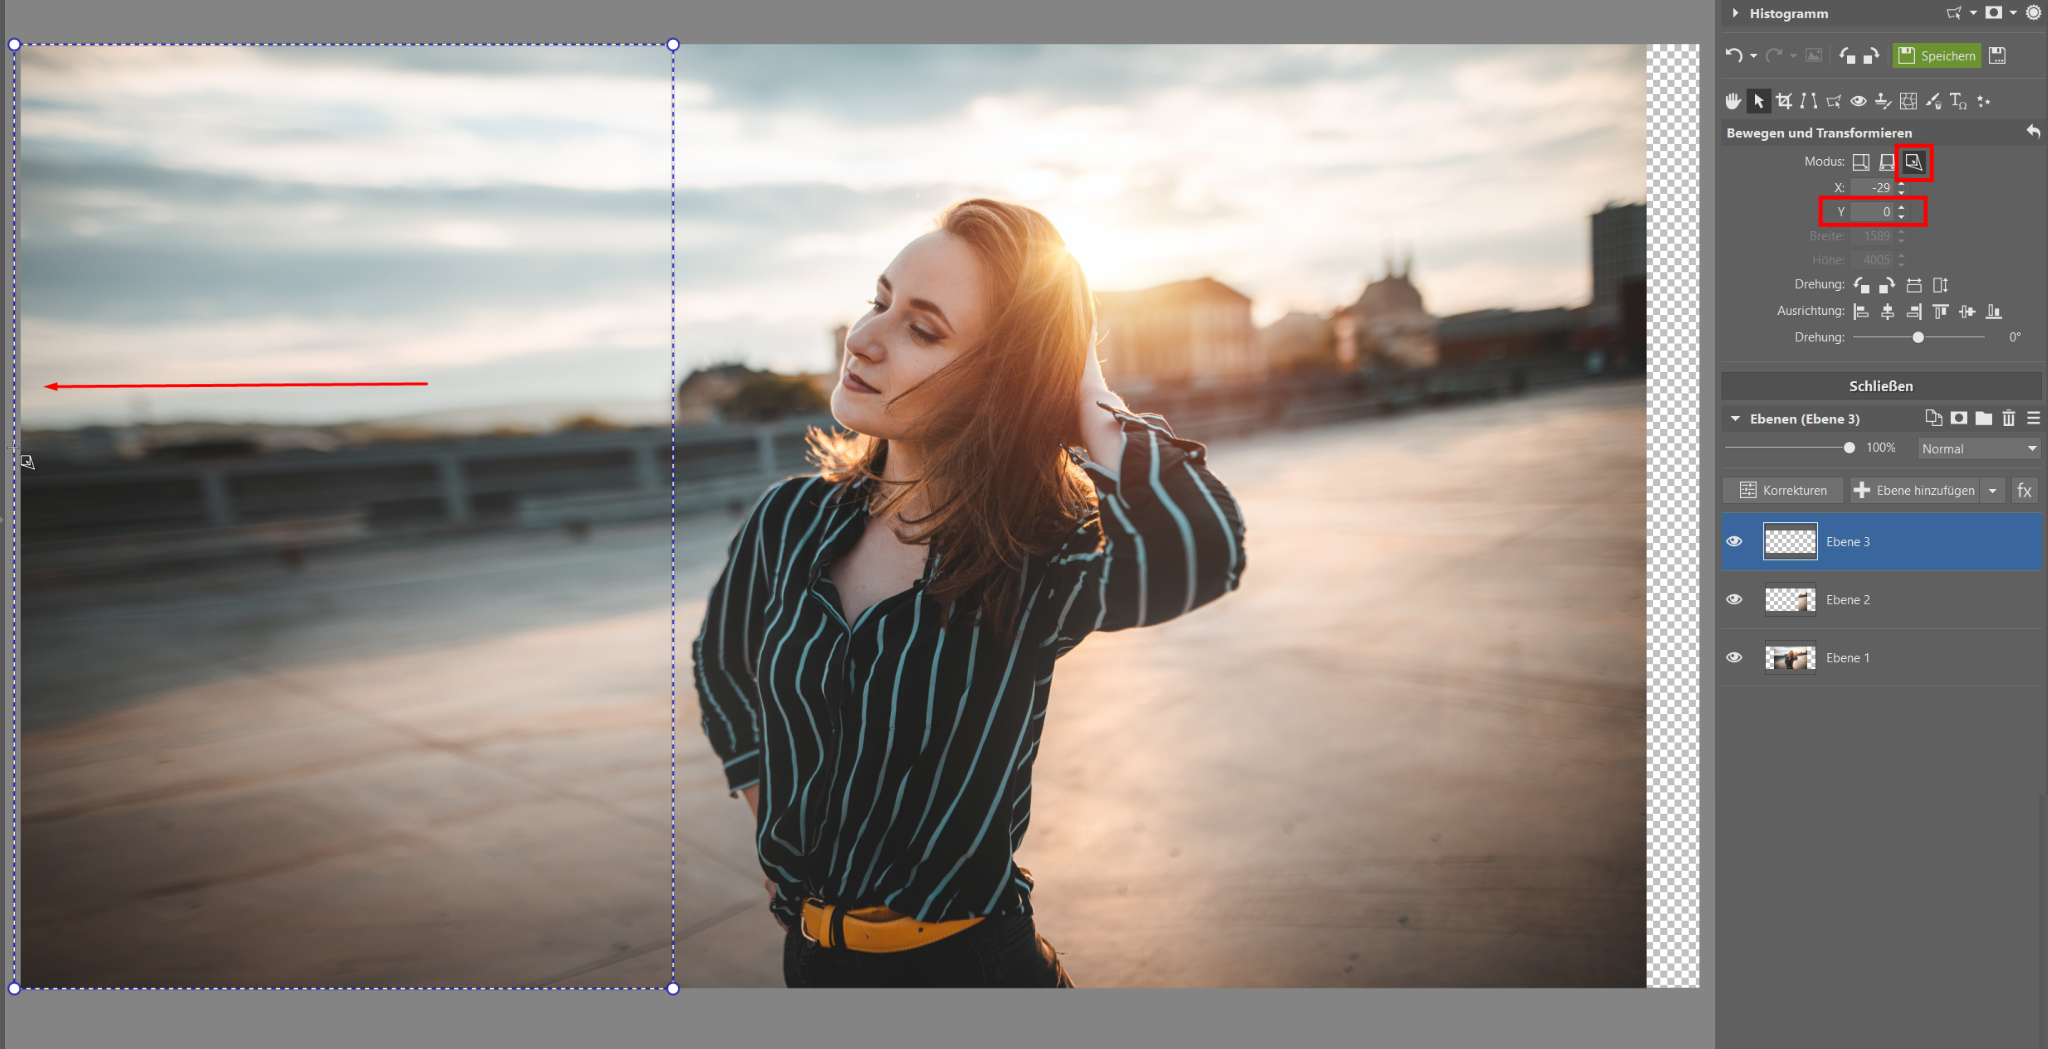This screenshot has height=1049, width=2048.
Task: Hide Ebene 2 with its eye icon
Action: tap(1734, 599)
